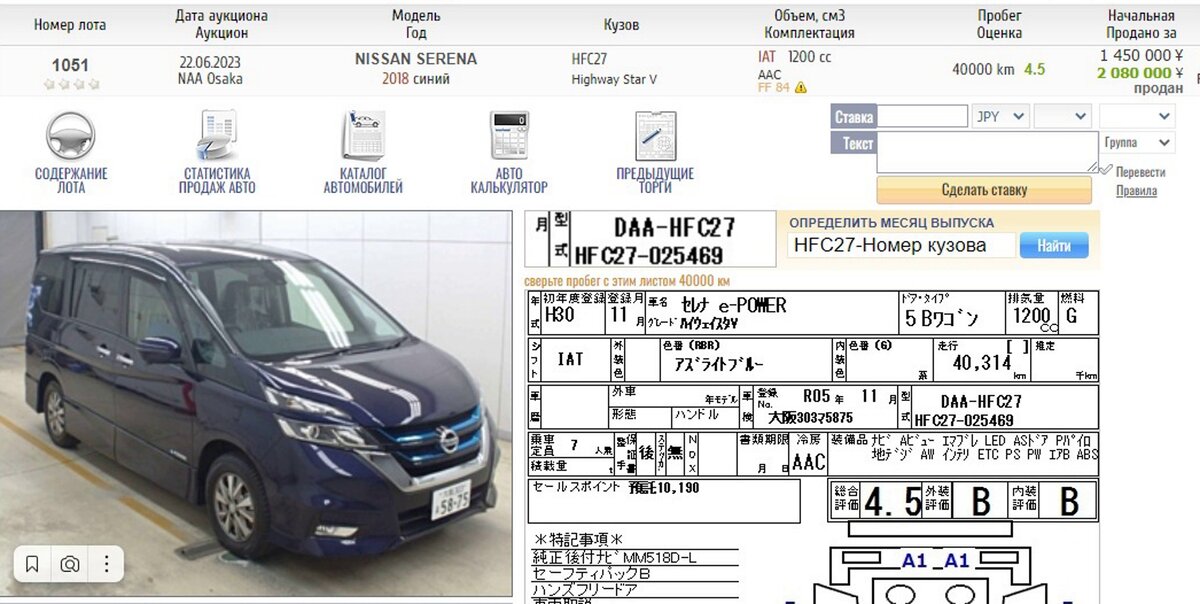Click the lot rating stars under 1051

point(70,85)
